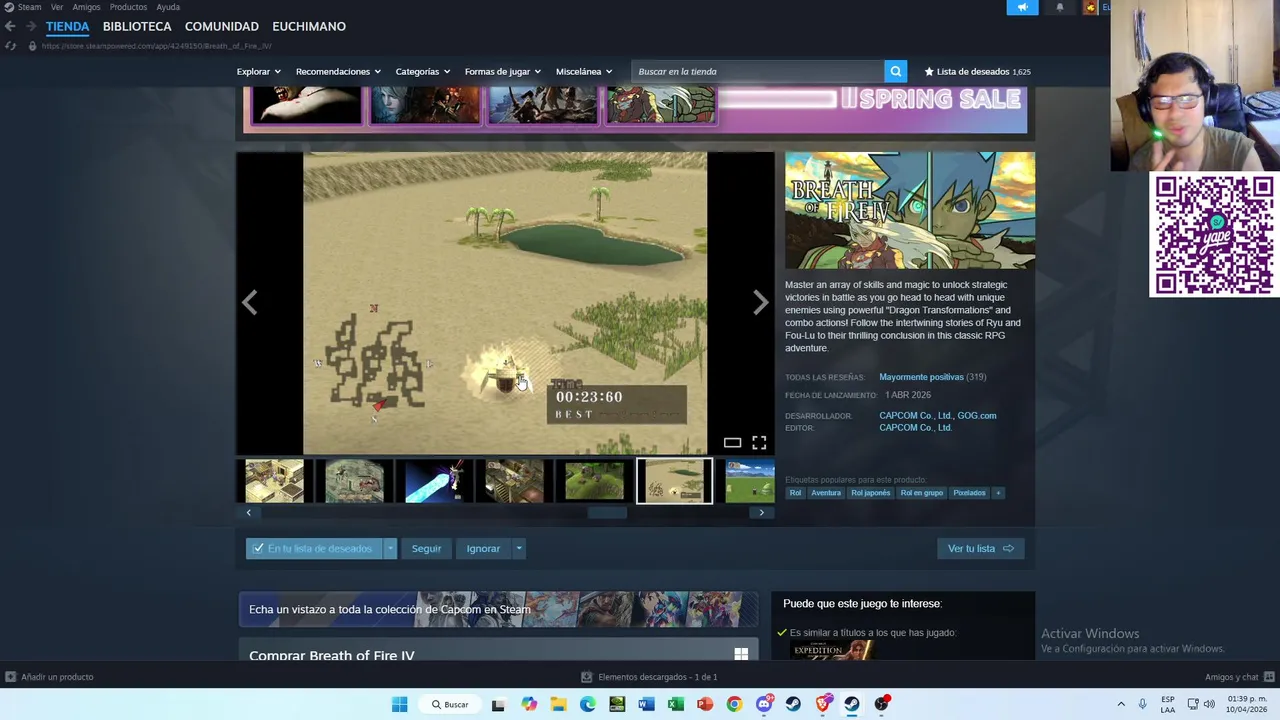1280x720 pixels.
Task: Expand the Explorar store menu
Action: point(258,71)
